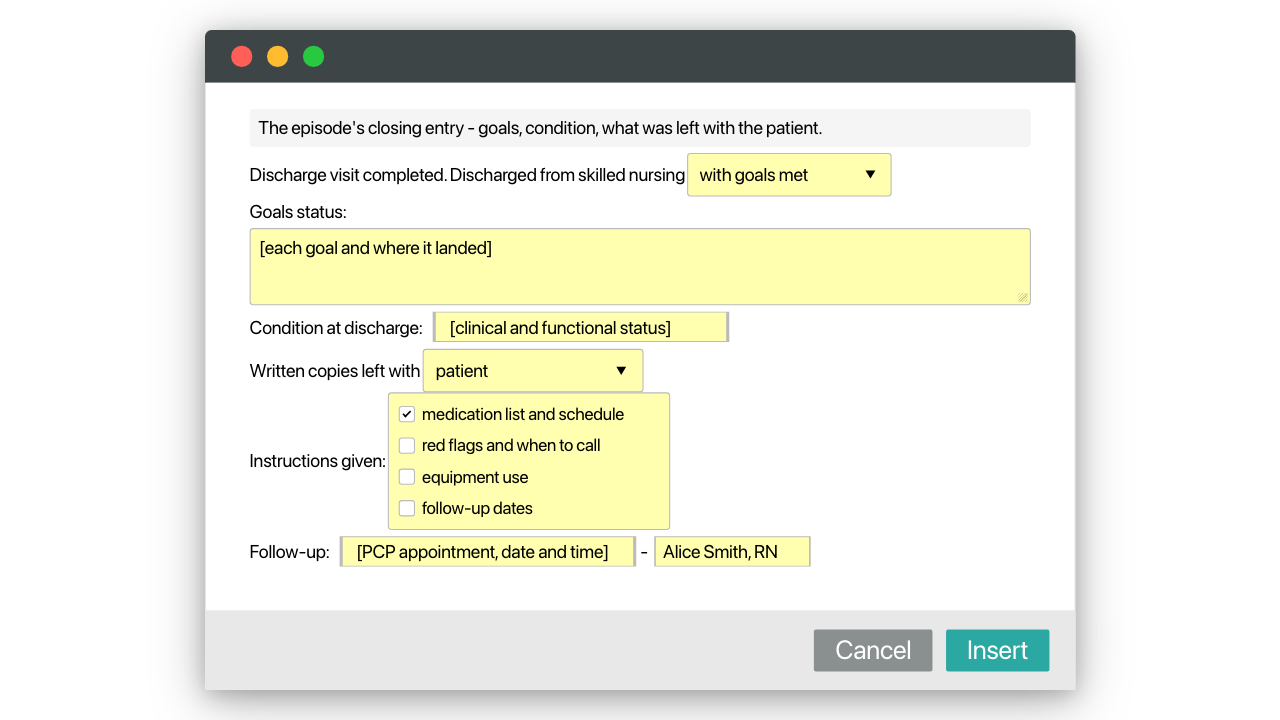Screen dimensions: 1280x720
Task: Edit the Alice Smith, RN signature field
Action: point(732,552)
